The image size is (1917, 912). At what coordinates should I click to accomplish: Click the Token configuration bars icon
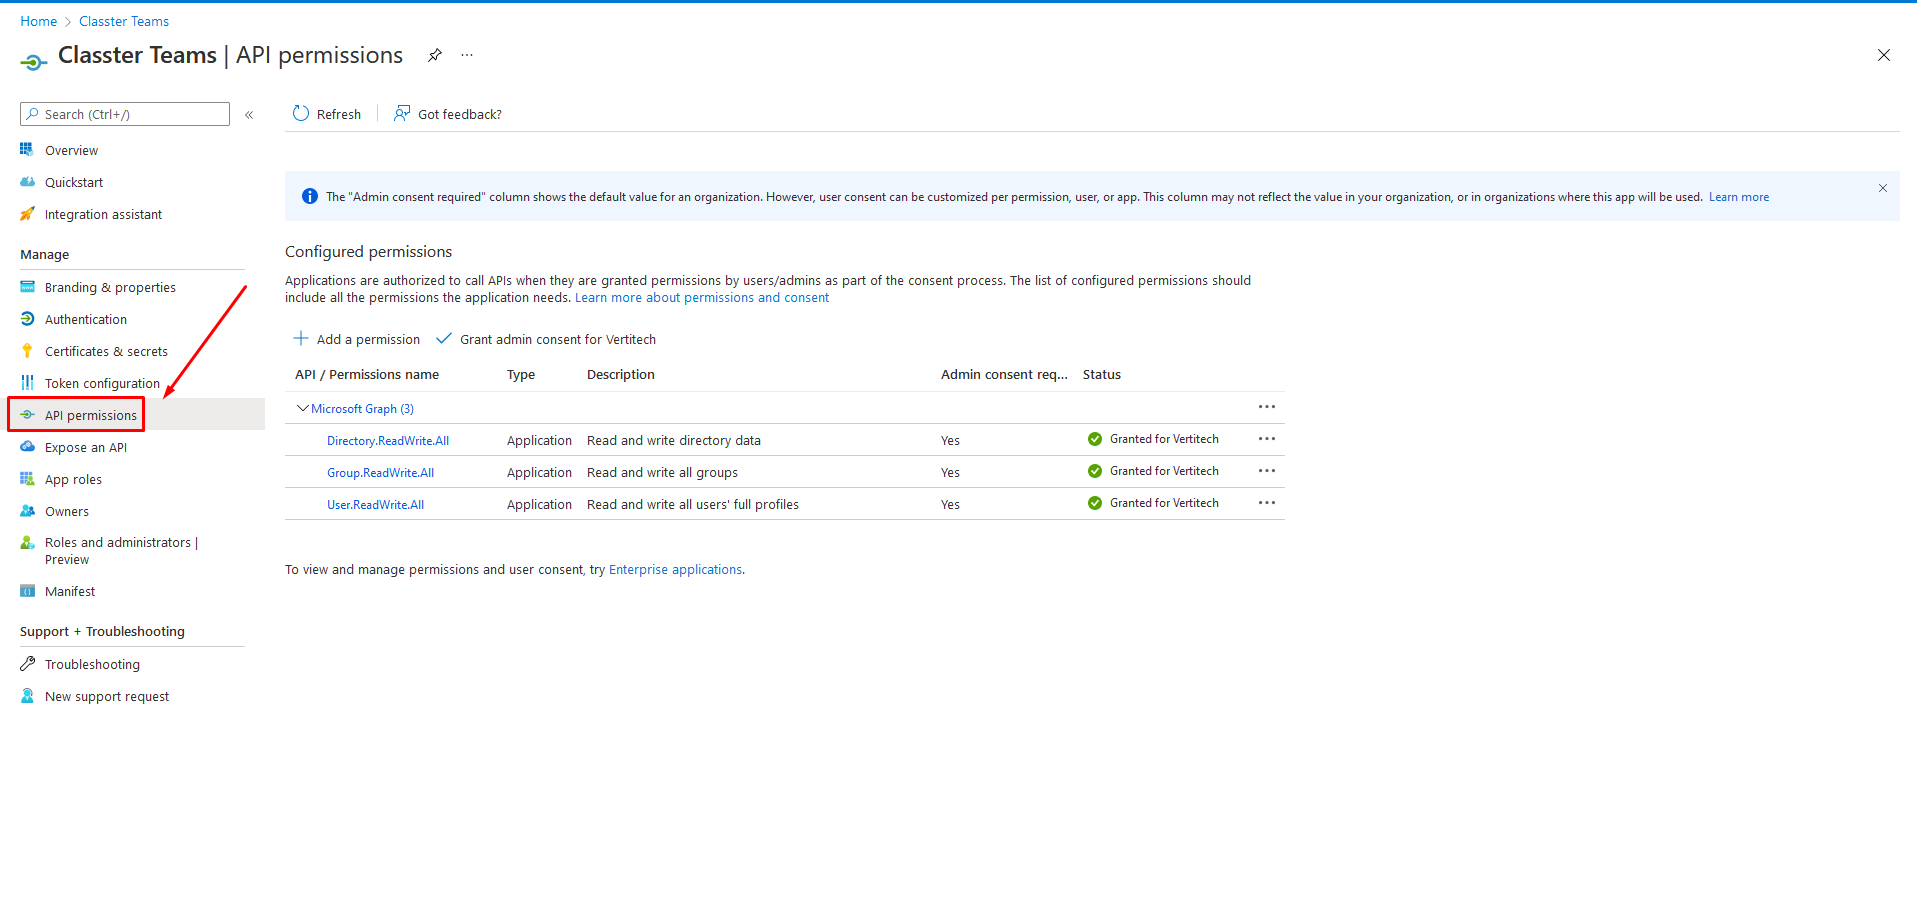[27, 383]
